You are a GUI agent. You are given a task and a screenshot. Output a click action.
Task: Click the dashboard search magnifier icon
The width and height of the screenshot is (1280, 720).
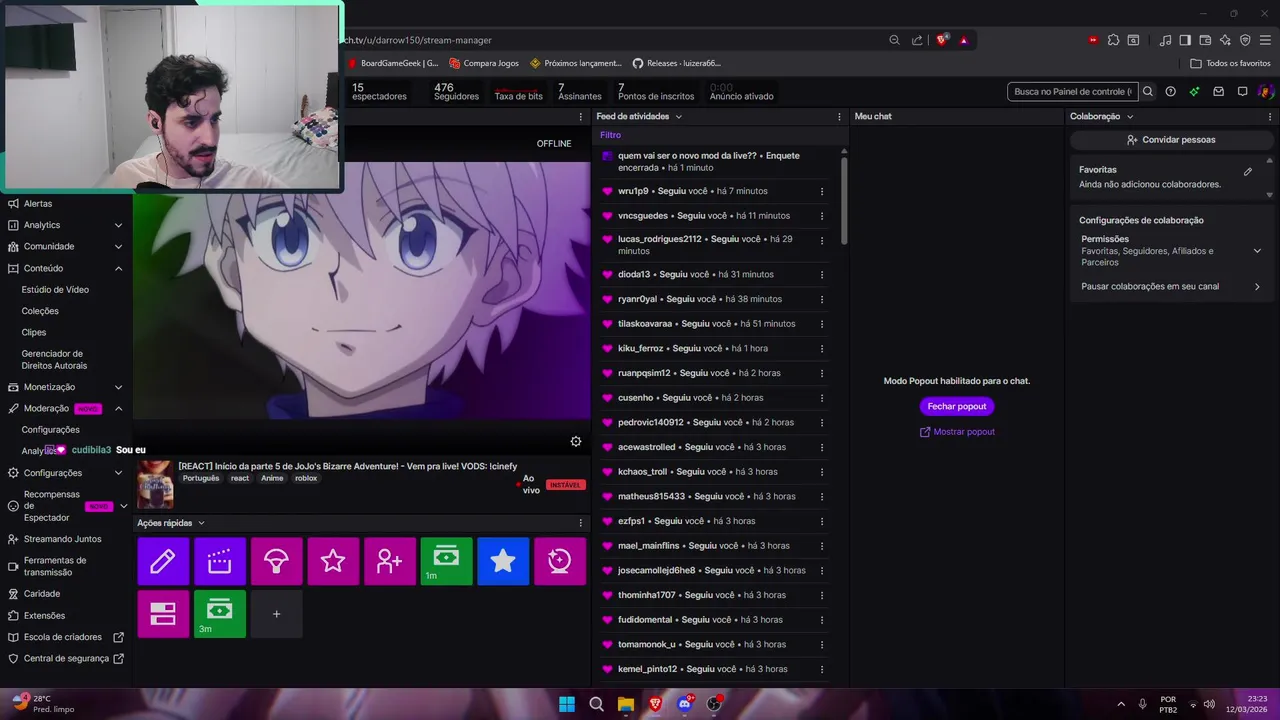click(x=1148, y=91)
